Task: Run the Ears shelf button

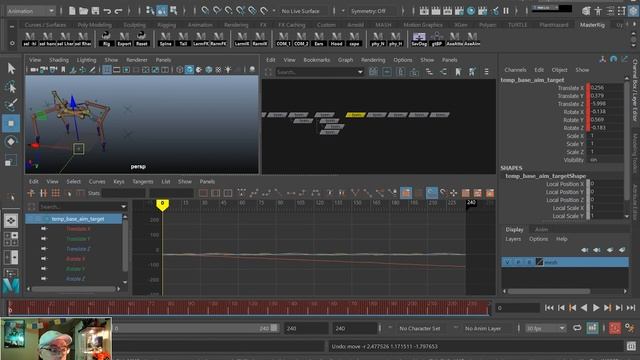Action: point(319,38)
